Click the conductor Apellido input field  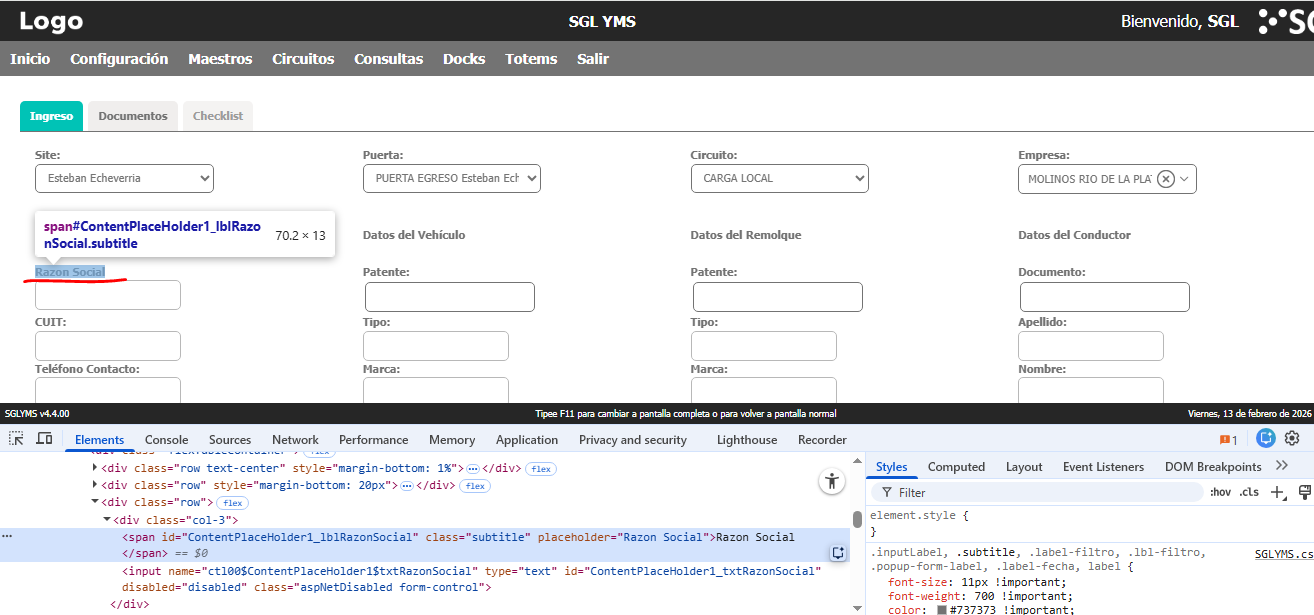1091,346
